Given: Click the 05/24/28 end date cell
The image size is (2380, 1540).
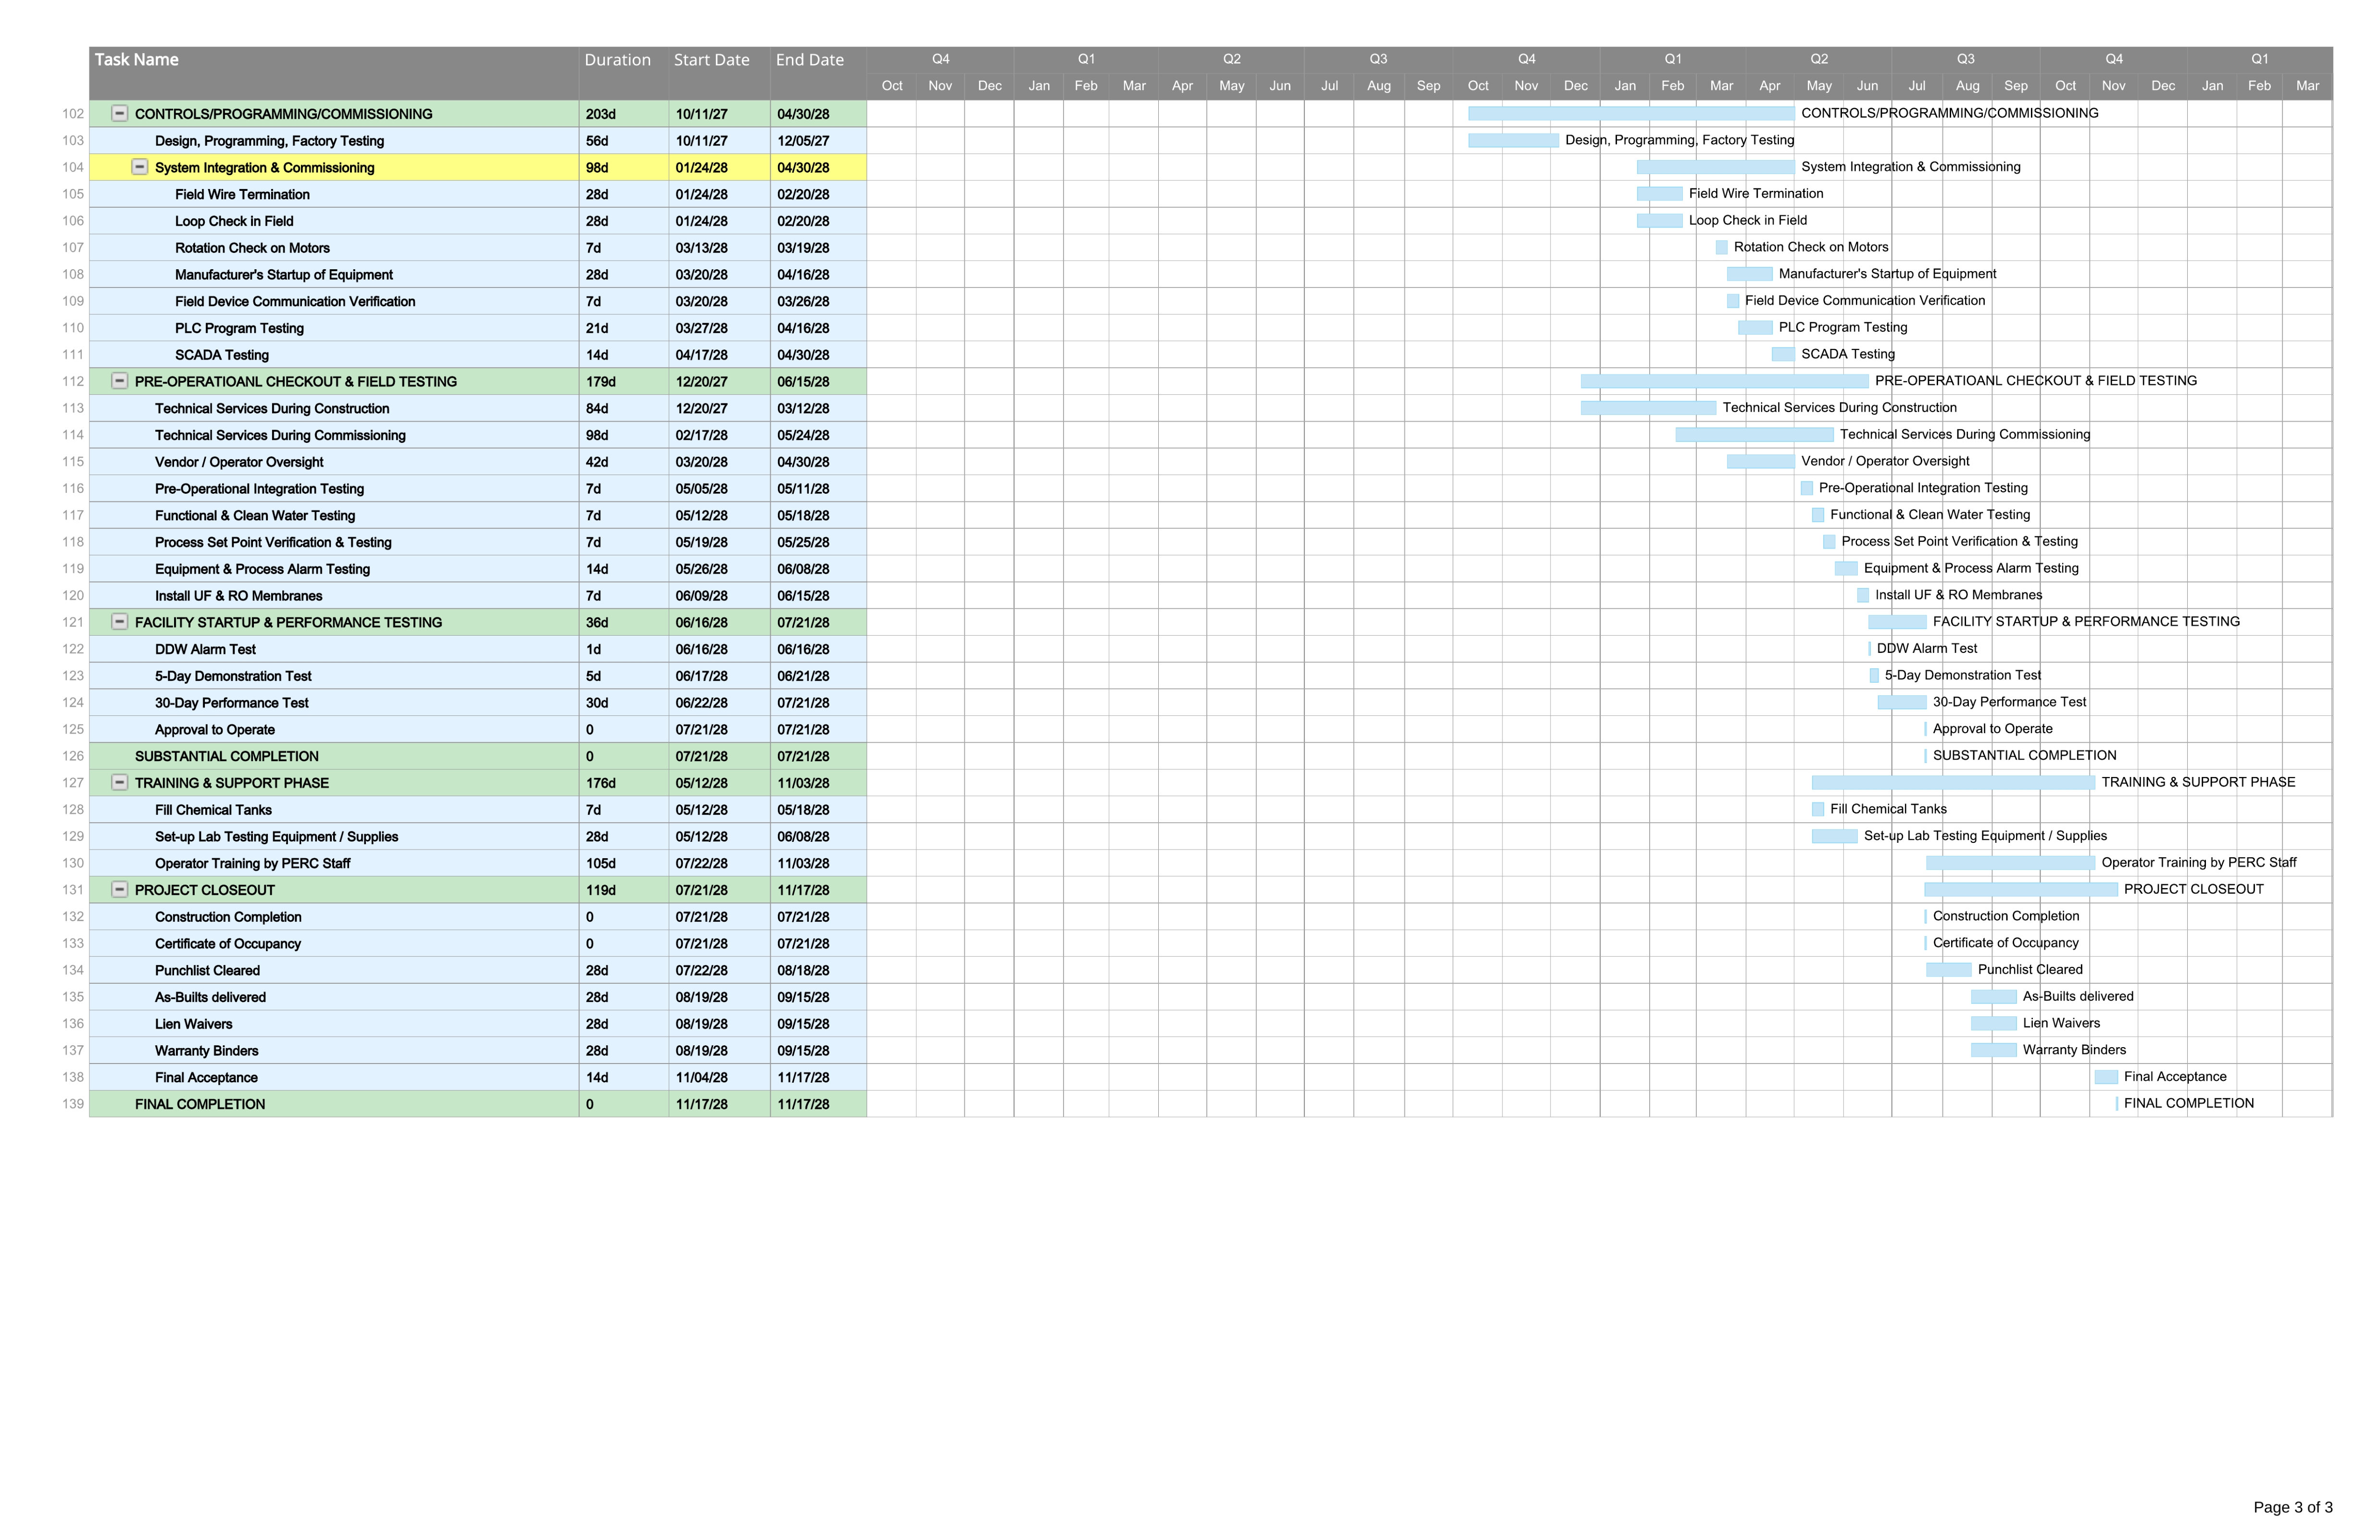Looking at the screenshot, I should 818,435.
